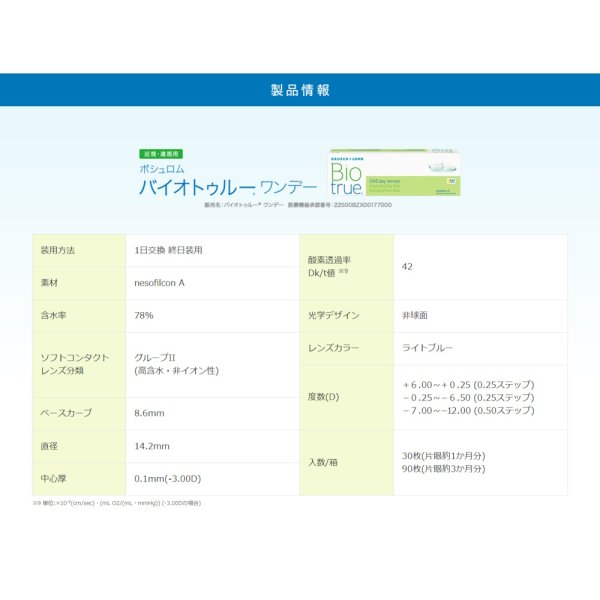Select the 入数/箱 label cell

pyautogui.click(x=347, y=463)
